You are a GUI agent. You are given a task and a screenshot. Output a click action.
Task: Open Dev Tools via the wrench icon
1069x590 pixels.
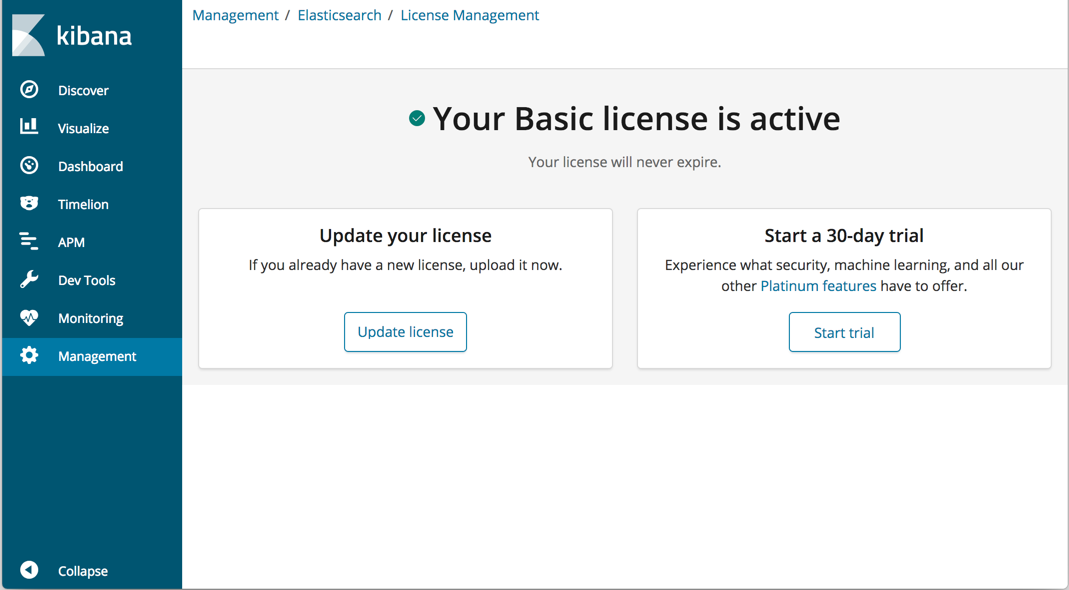click(29, 280)
